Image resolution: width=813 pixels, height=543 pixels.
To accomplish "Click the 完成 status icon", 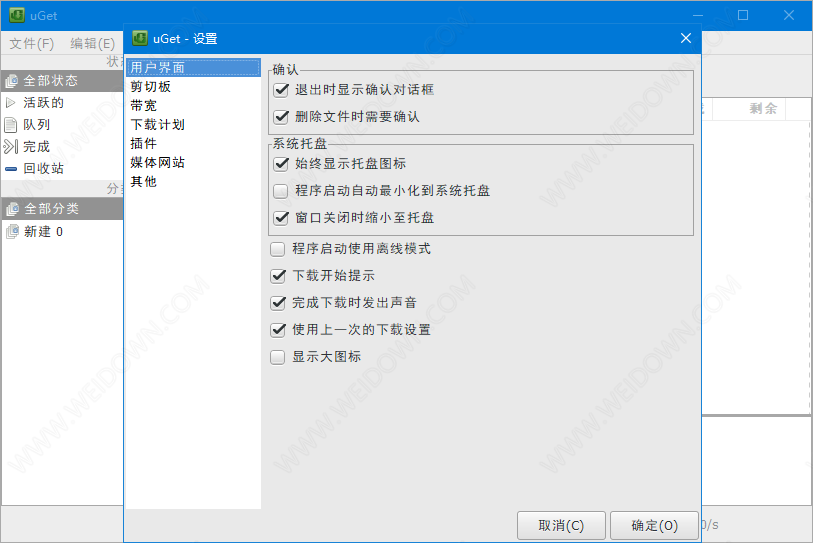I will point(11,147).
